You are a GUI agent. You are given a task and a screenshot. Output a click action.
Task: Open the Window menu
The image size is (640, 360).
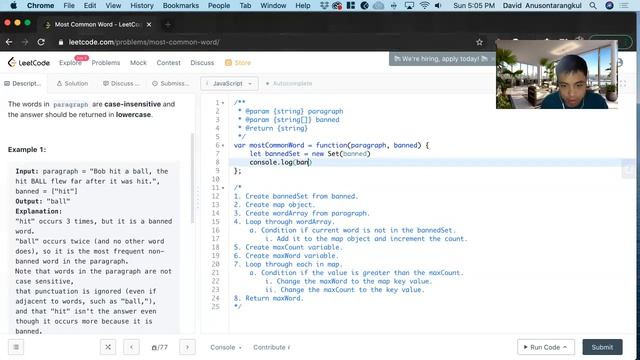point(273,5)
